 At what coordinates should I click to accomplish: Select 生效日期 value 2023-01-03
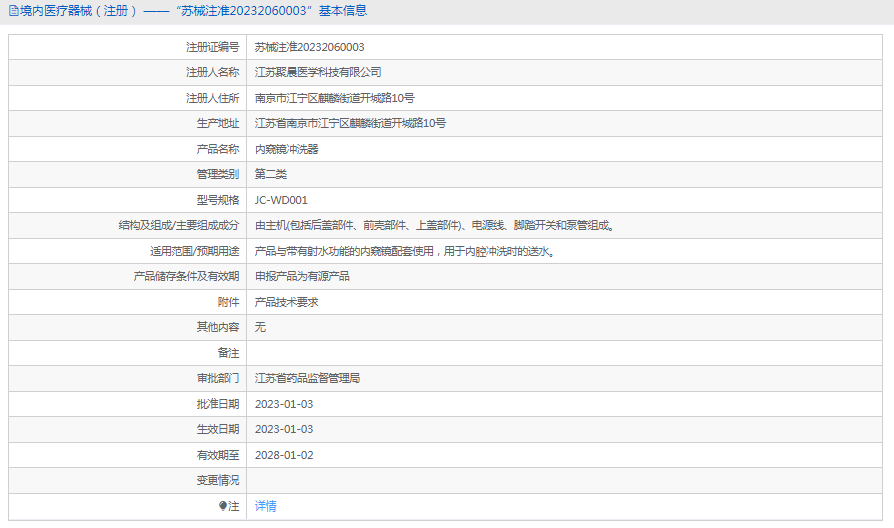click(x=284, y=429)
